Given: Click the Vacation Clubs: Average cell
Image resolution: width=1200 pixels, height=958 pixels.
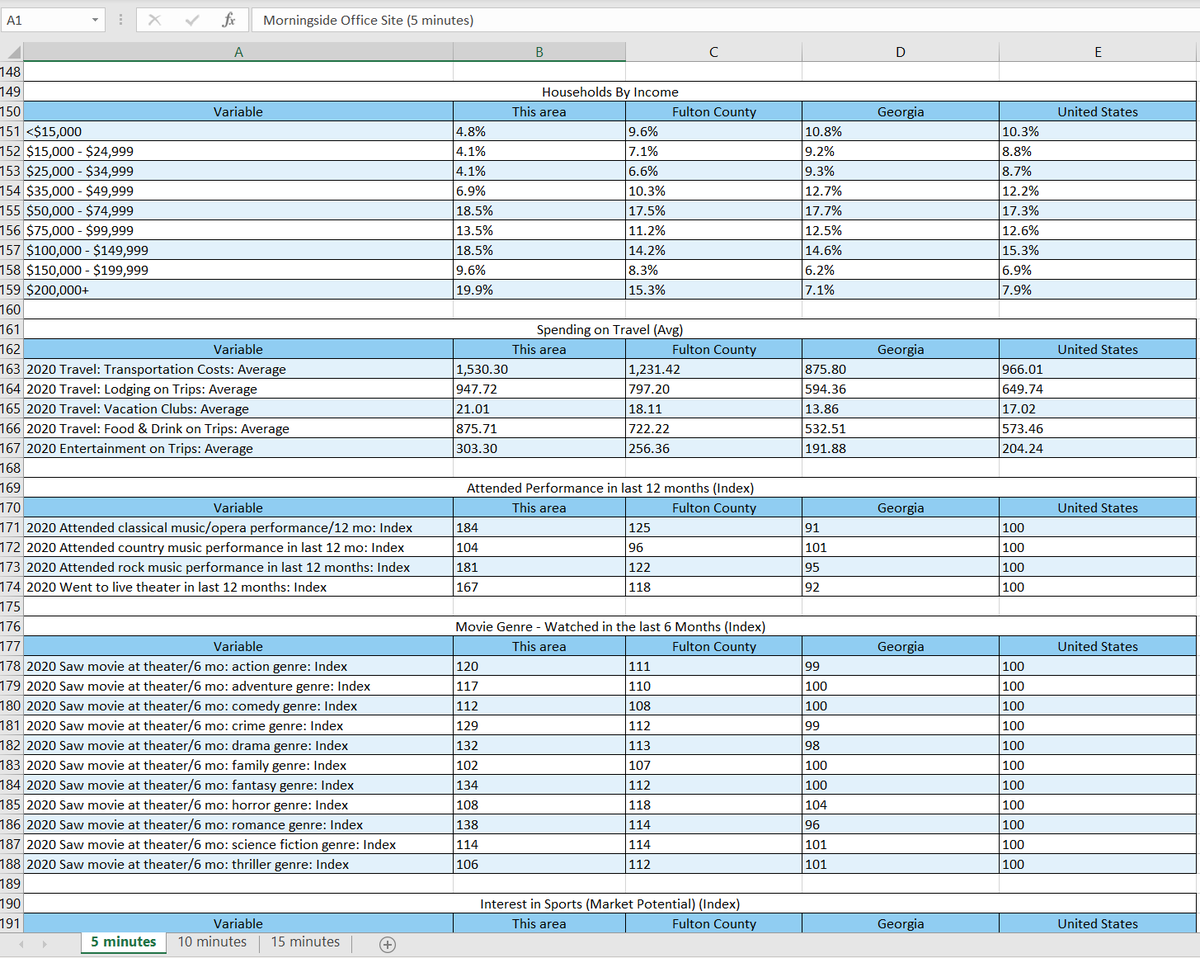Looking at the screenshot, I should click(238, 409).
